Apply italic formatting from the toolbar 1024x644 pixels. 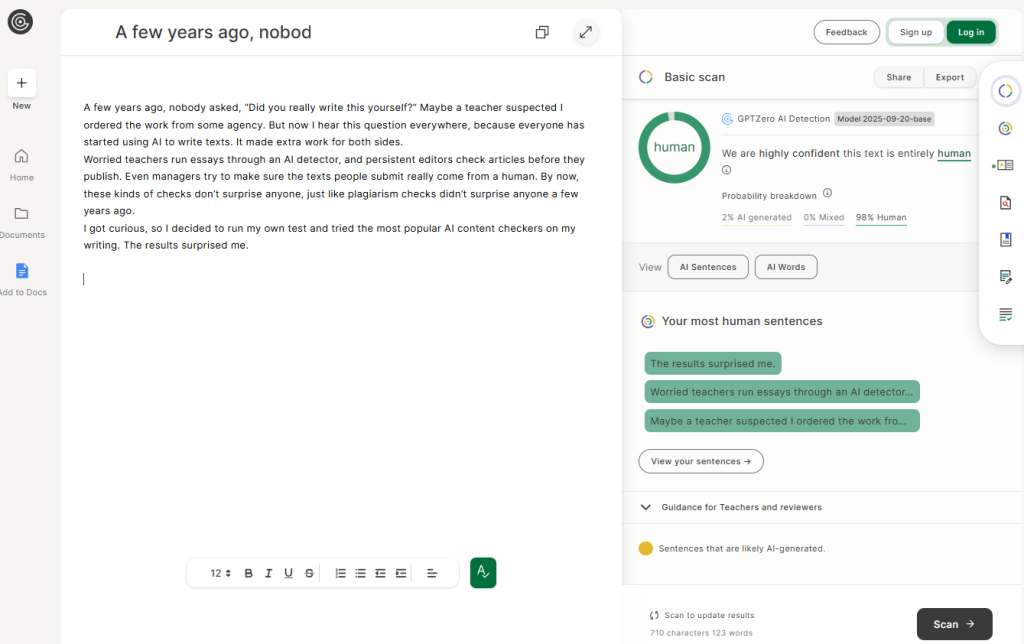coord(268,573)
